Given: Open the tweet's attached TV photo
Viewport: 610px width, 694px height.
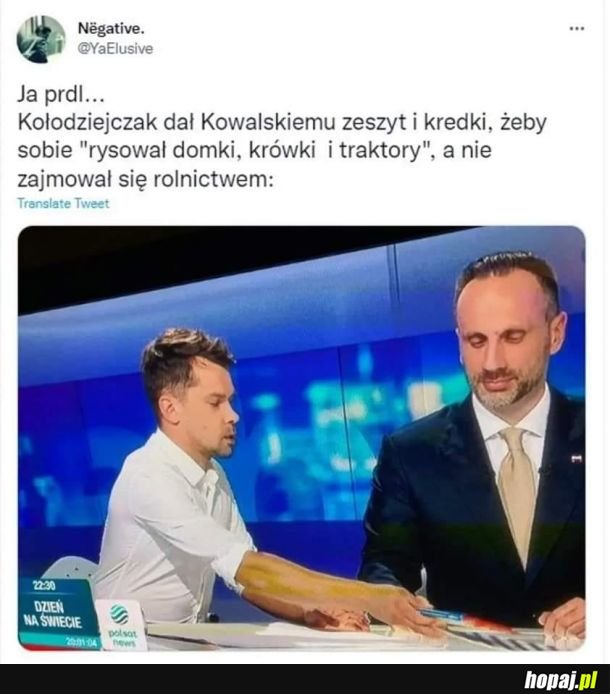Looking at the screenshot, I should pyautogui.click(x=301, y=438).
